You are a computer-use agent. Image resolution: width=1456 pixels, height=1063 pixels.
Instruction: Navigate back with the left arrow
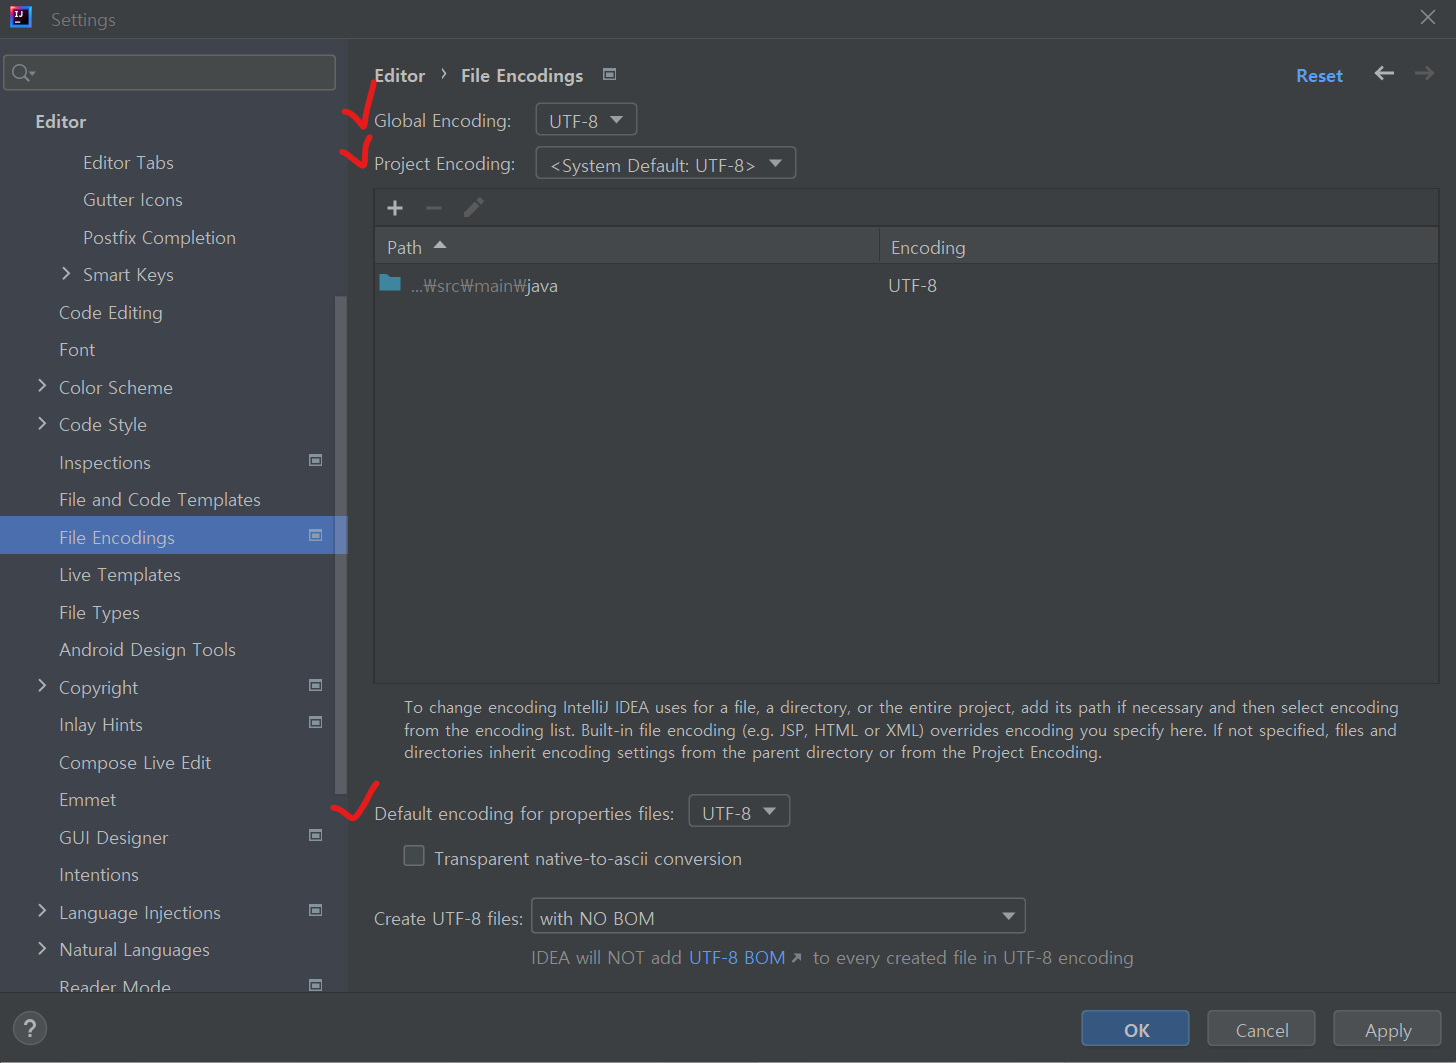pos(1384,73)
